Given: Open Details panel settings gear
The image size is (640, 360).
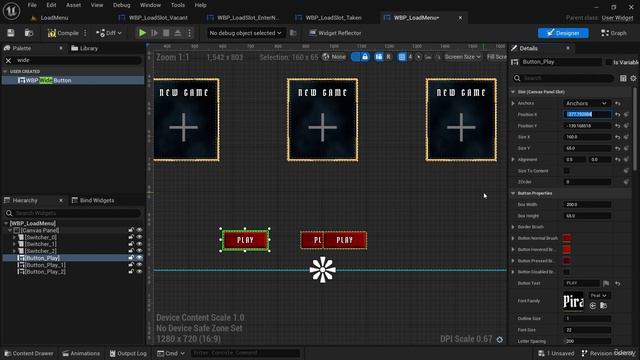Looking at the screenshot, I should click(x=633, y=78).
